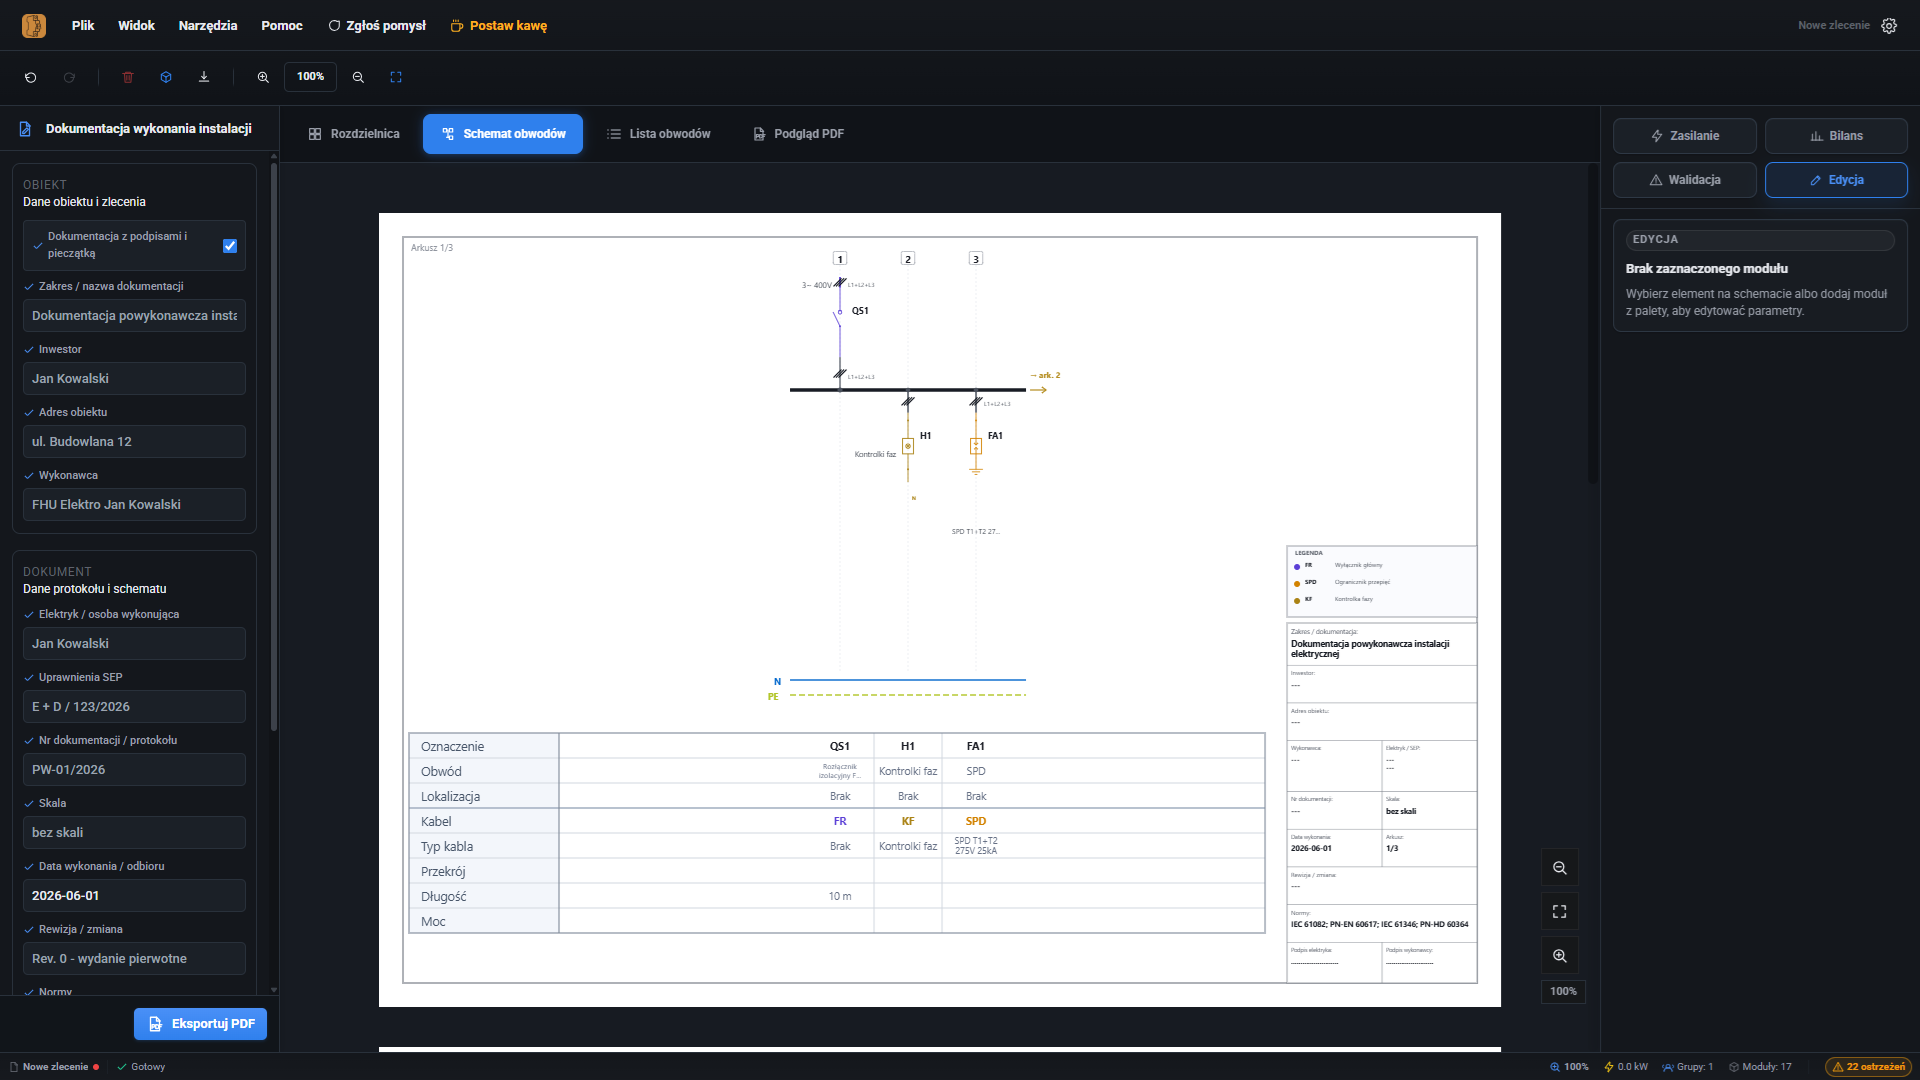Click the orange KF cell in table

pyautogui.click(x=908, y=822)
